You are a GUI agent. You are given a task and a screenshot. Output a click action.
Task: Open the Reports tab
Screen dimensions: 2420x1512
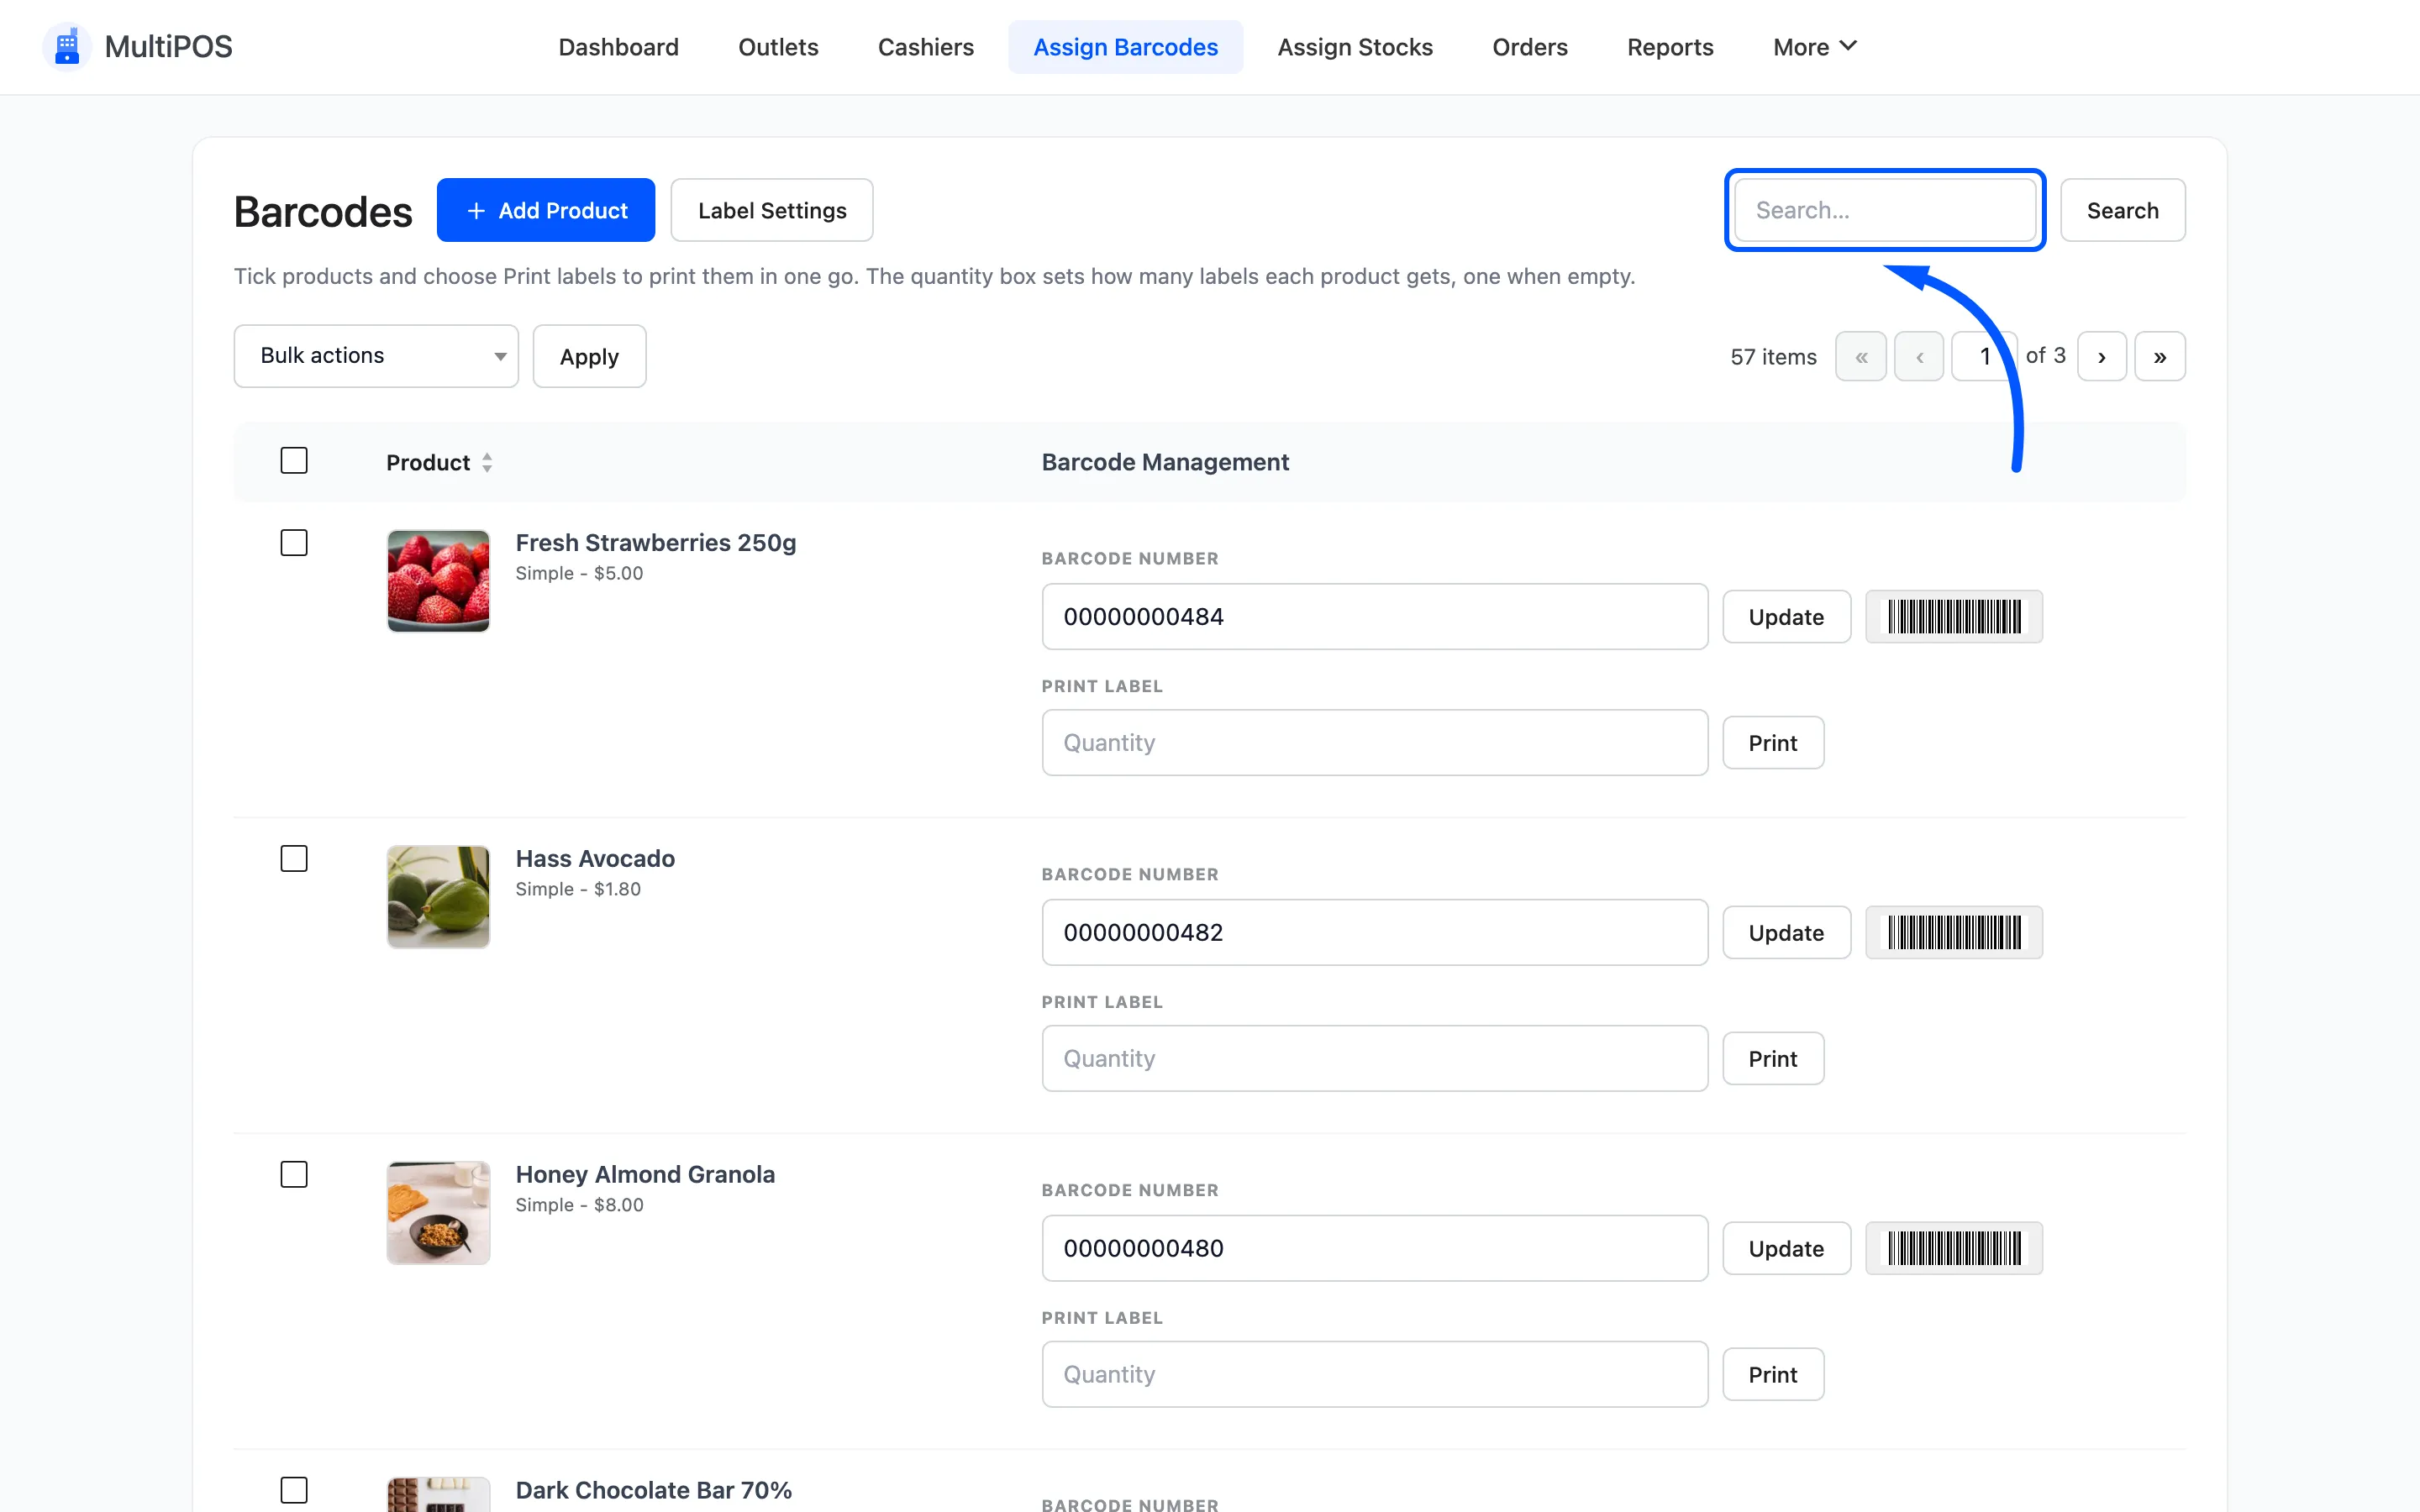1670,47
